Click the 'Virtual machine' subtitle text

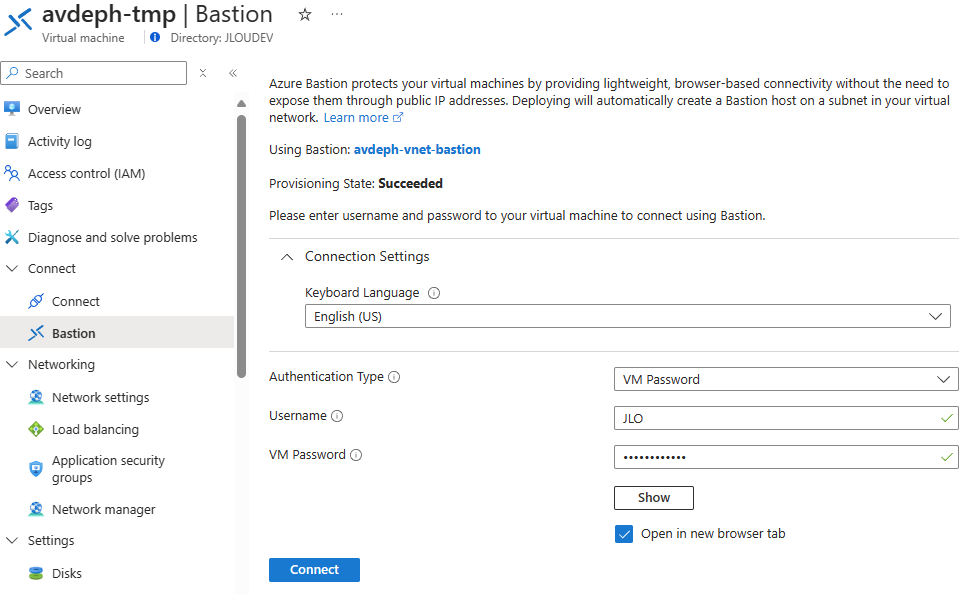click(83, 38)
